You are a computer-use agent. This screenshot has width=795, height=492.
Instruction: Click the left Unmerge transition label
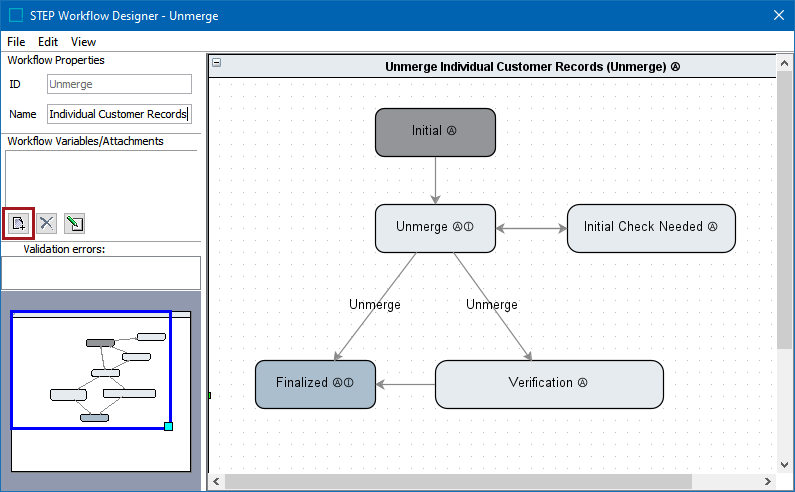click(375, 304)
